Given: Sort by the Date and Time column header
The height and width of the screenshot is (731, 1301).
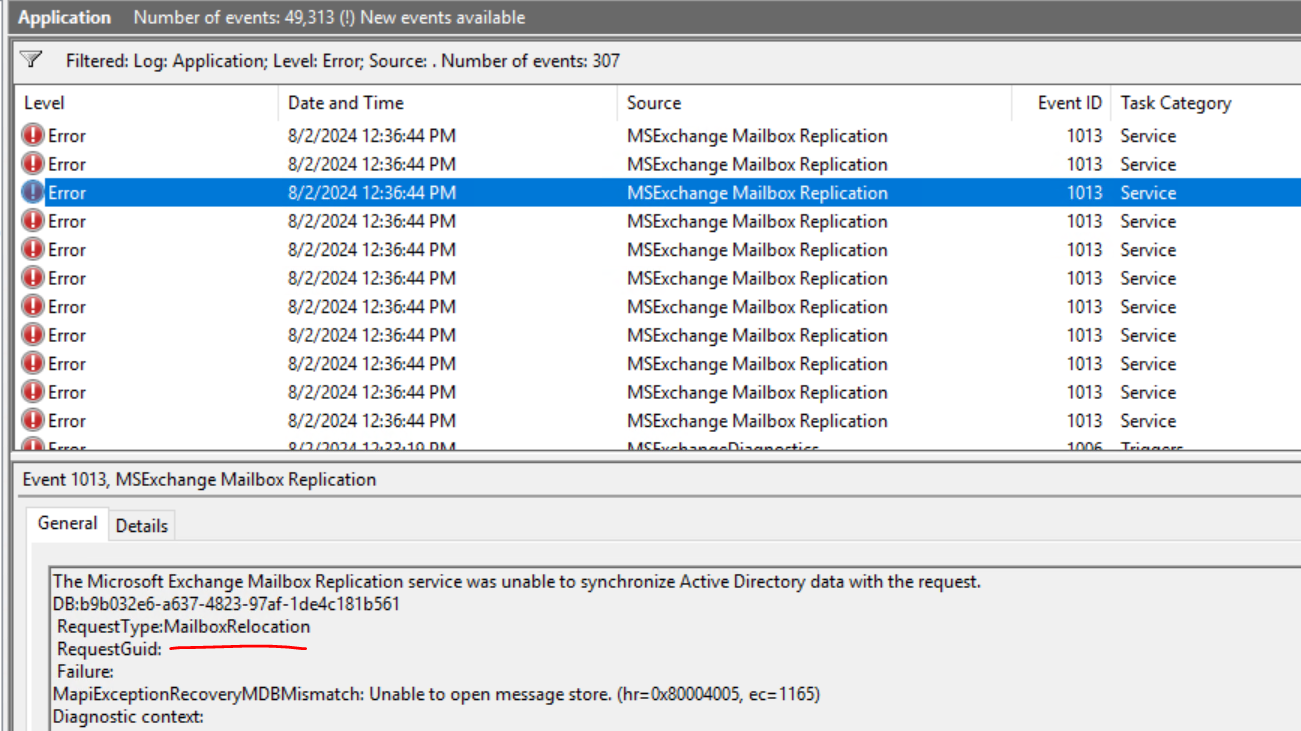Looking at the screenshot, I should pos(346,103).
